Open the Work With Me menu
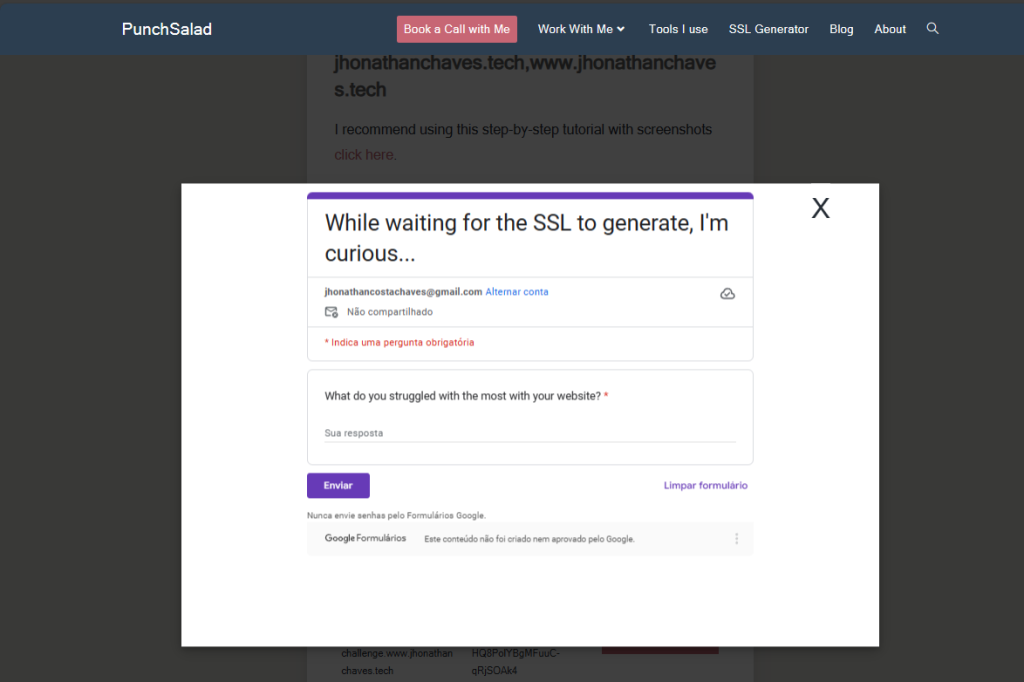This screenshot has height=682, width=1024. click(x=581, y=29)
